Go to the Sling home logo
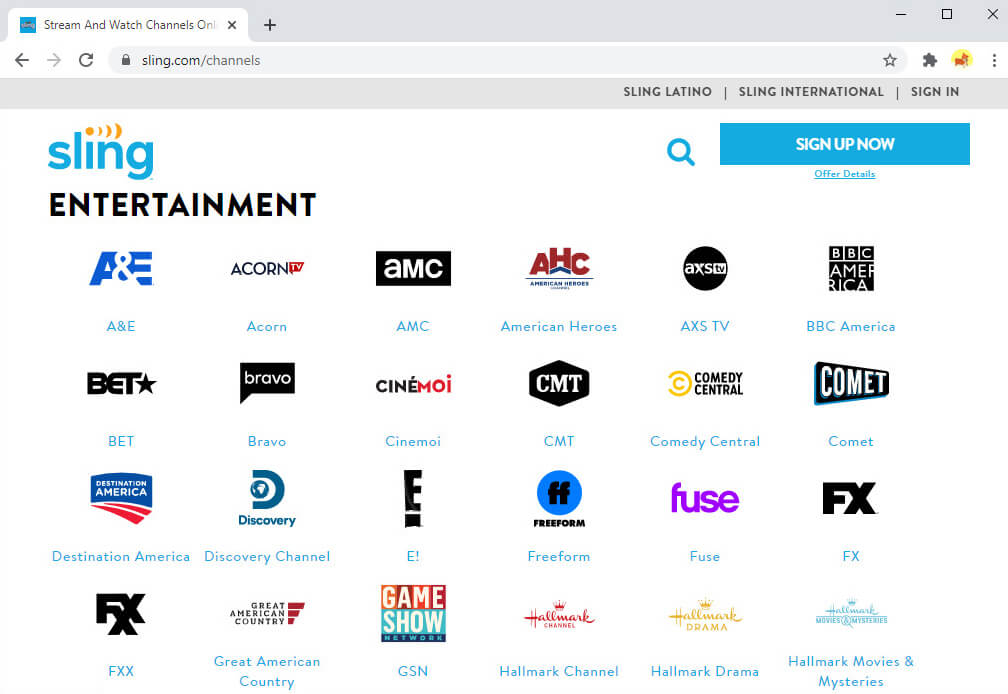The image size is (1008, 694). pos(101,151)
